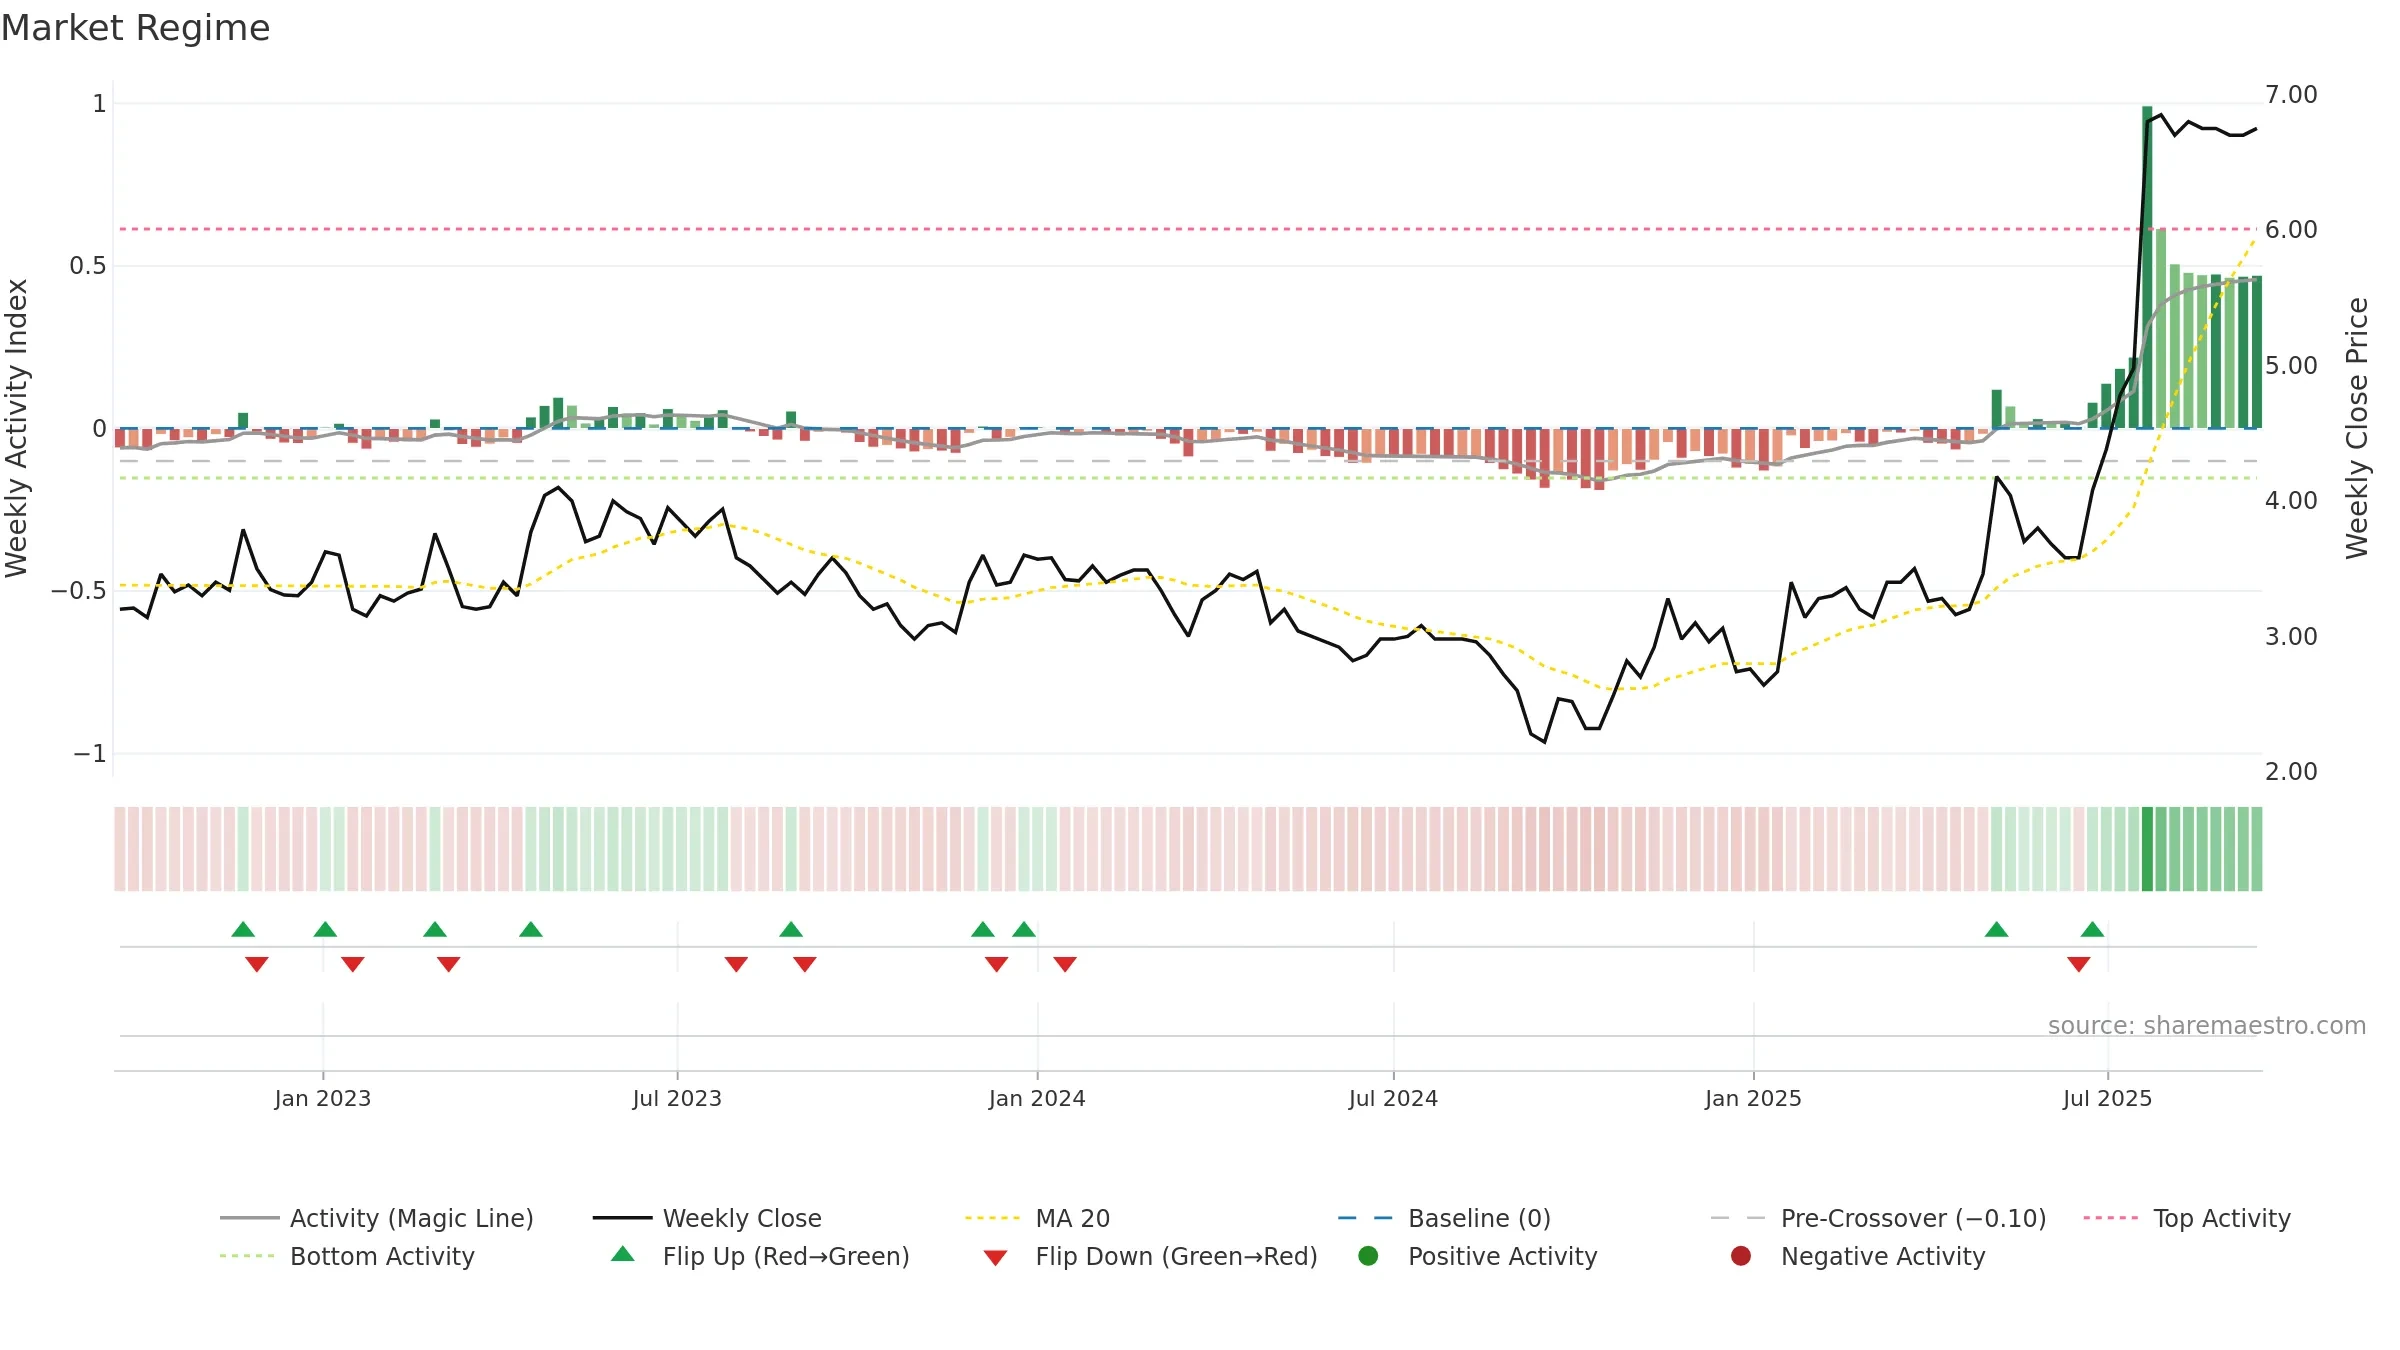Click the Jul 2025 axis label
Viewport: 2400px width, 1350px height.
coord(2107,1098)
